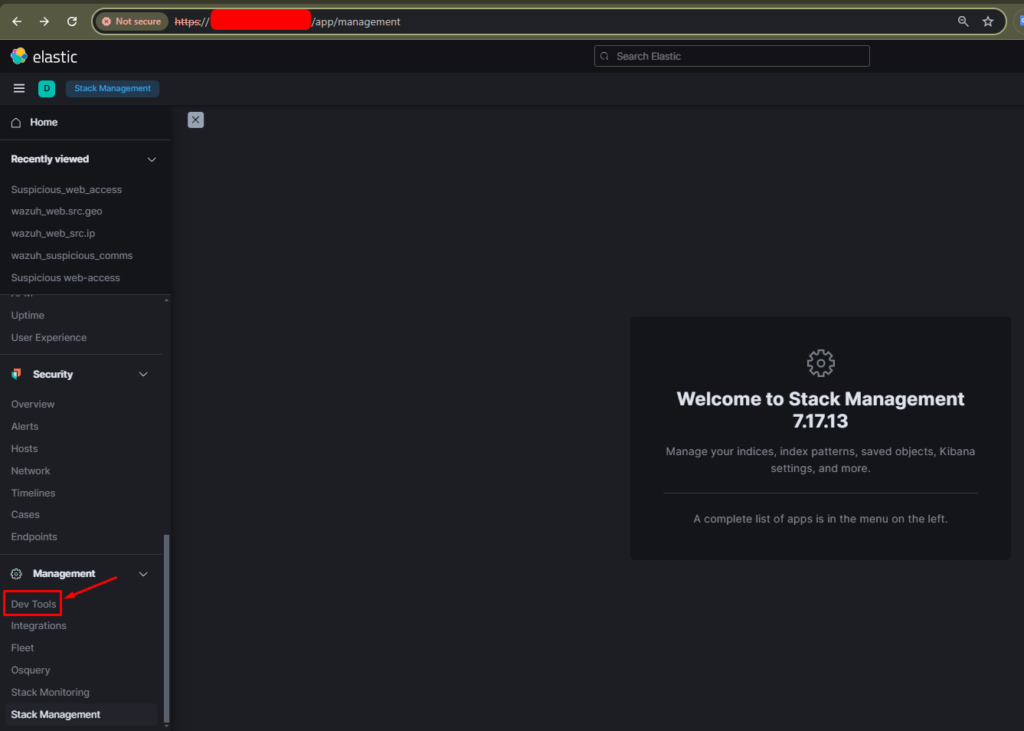Open the hamburger navigation menu
The image size is (1024, 731).
(19, 88)
